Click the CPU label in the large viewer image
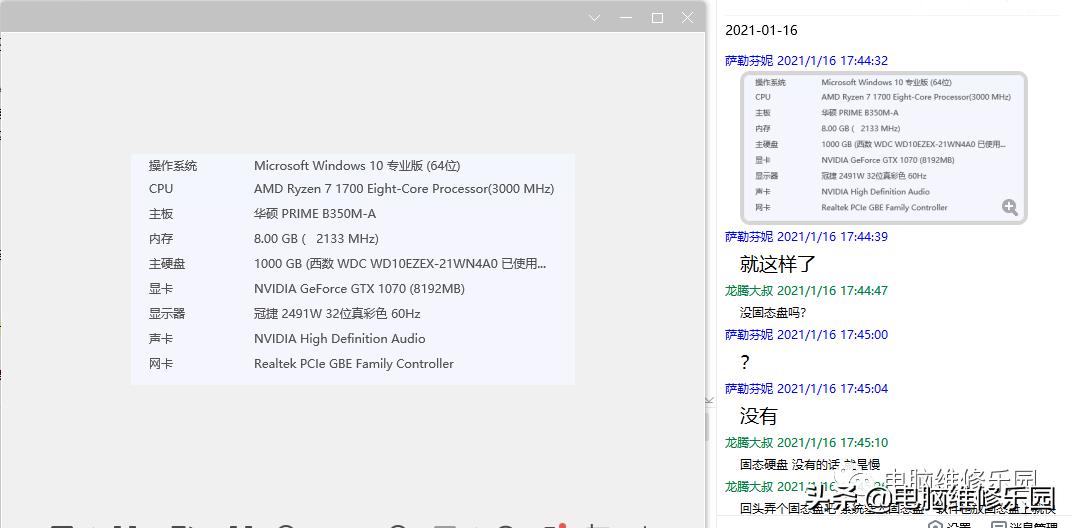This screenshot has width=1072, height=528. (161, 189)
